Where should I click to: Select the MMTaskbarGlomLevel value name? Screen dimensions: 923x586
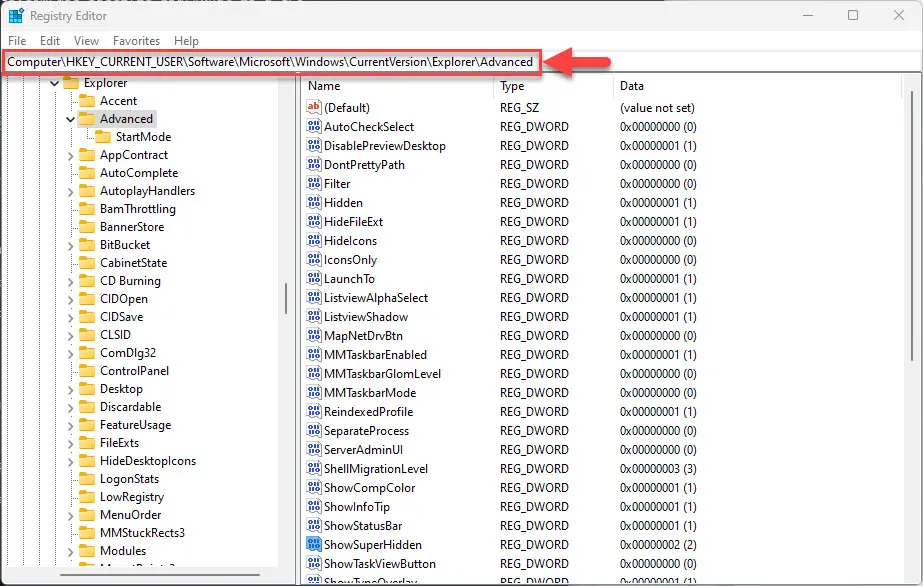(x=382, y=374)
